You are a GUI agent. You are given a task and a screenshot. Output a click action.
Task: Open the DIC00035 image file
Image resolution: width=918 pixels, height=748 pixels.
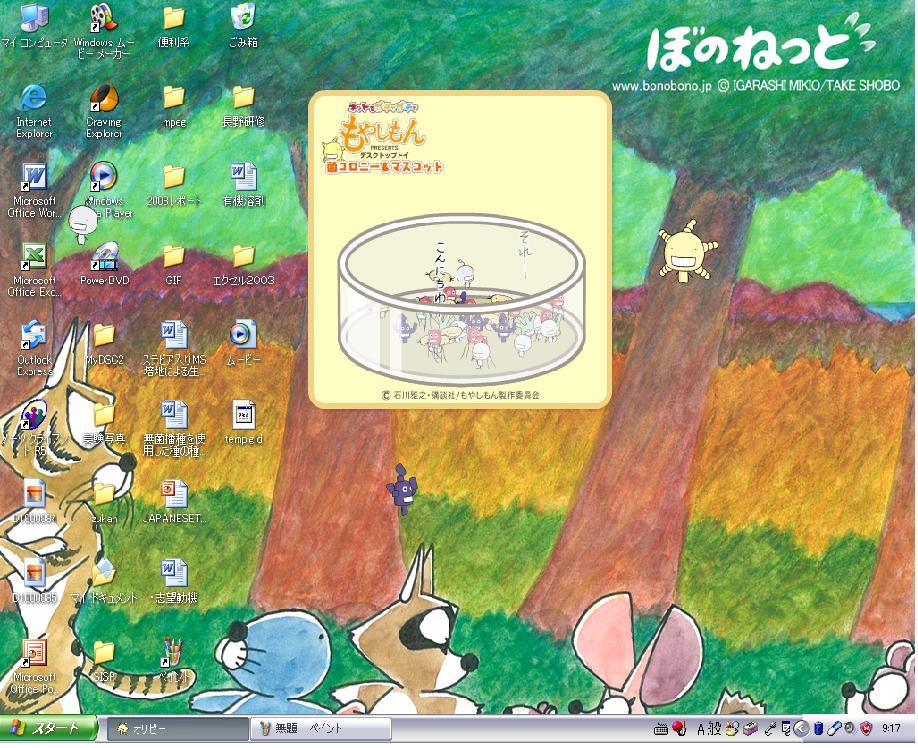(x=34, y=582)
